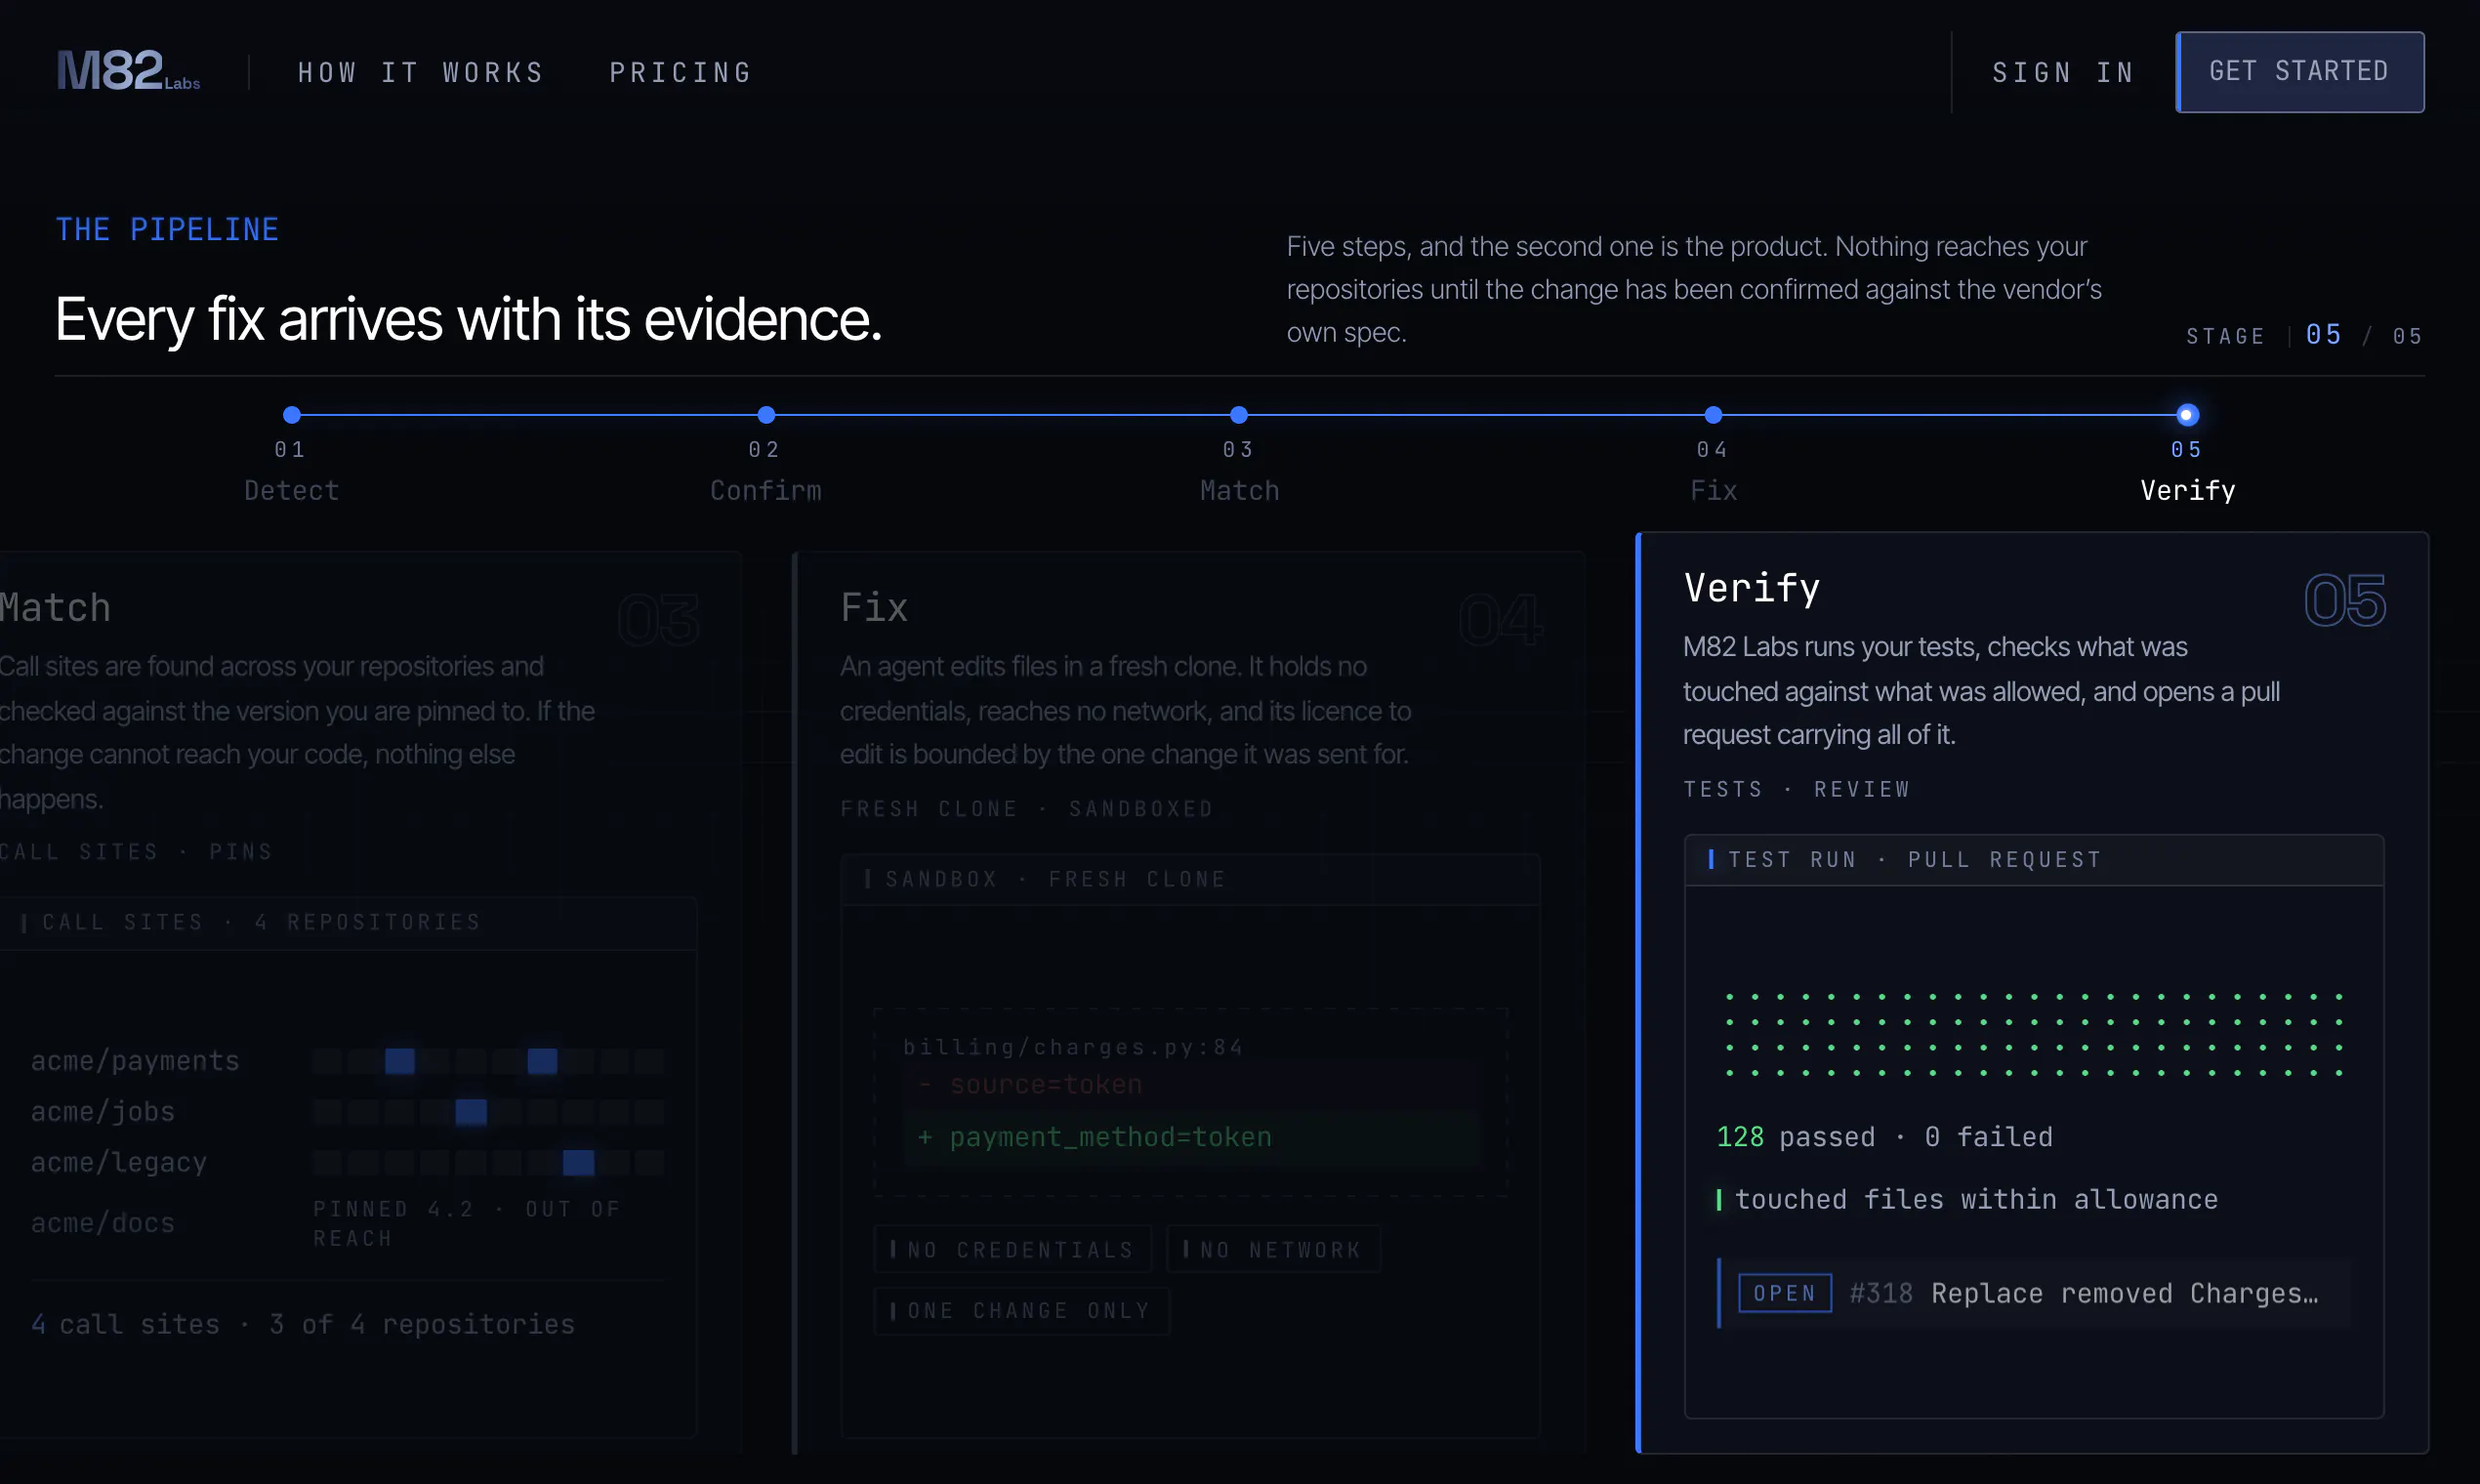2480x1484 pixels.
Task: Open the How It Works page
Action: 421,72
